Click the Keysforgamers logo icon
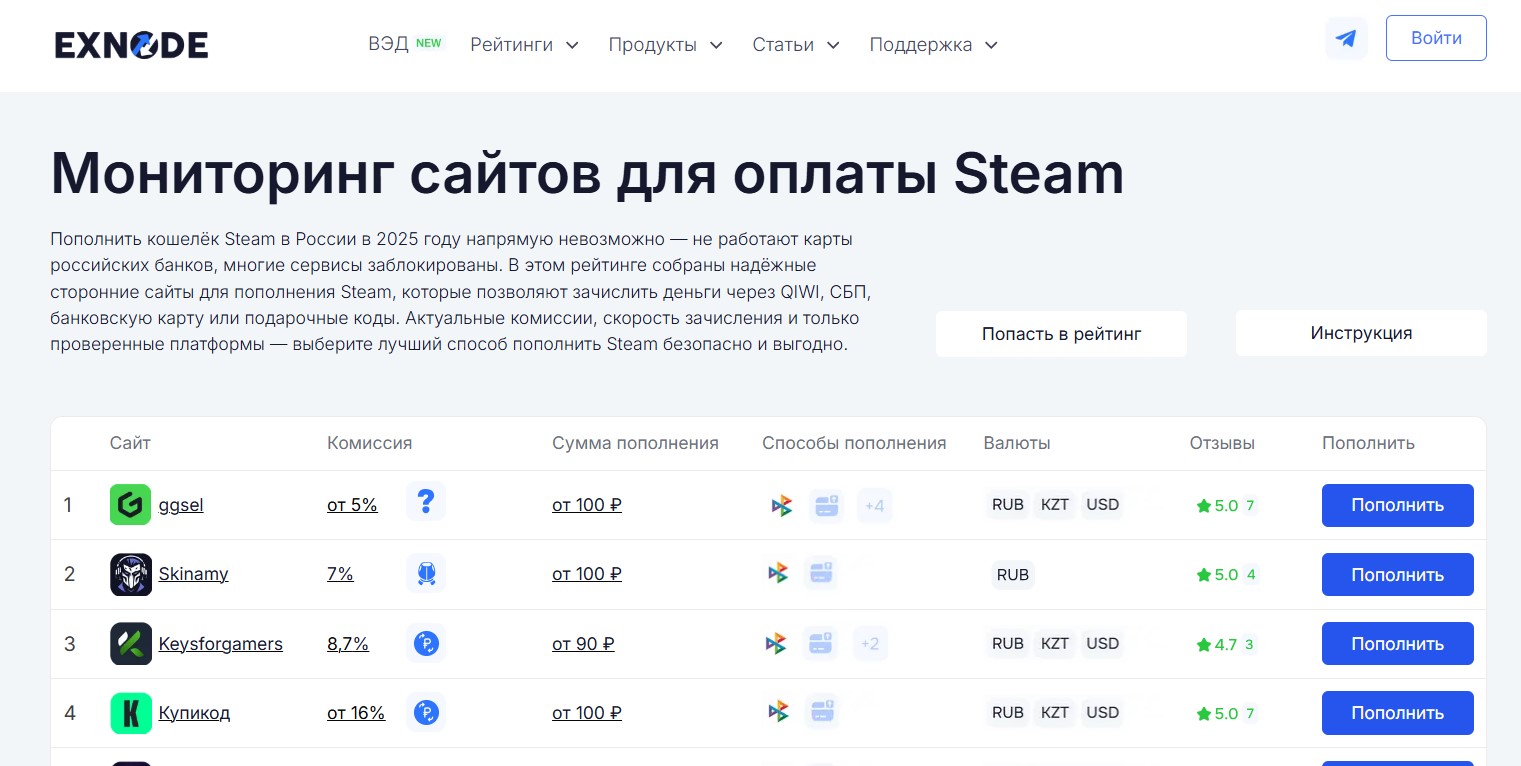The width and height of the screenshot is (1521, 766). [130, 644]
